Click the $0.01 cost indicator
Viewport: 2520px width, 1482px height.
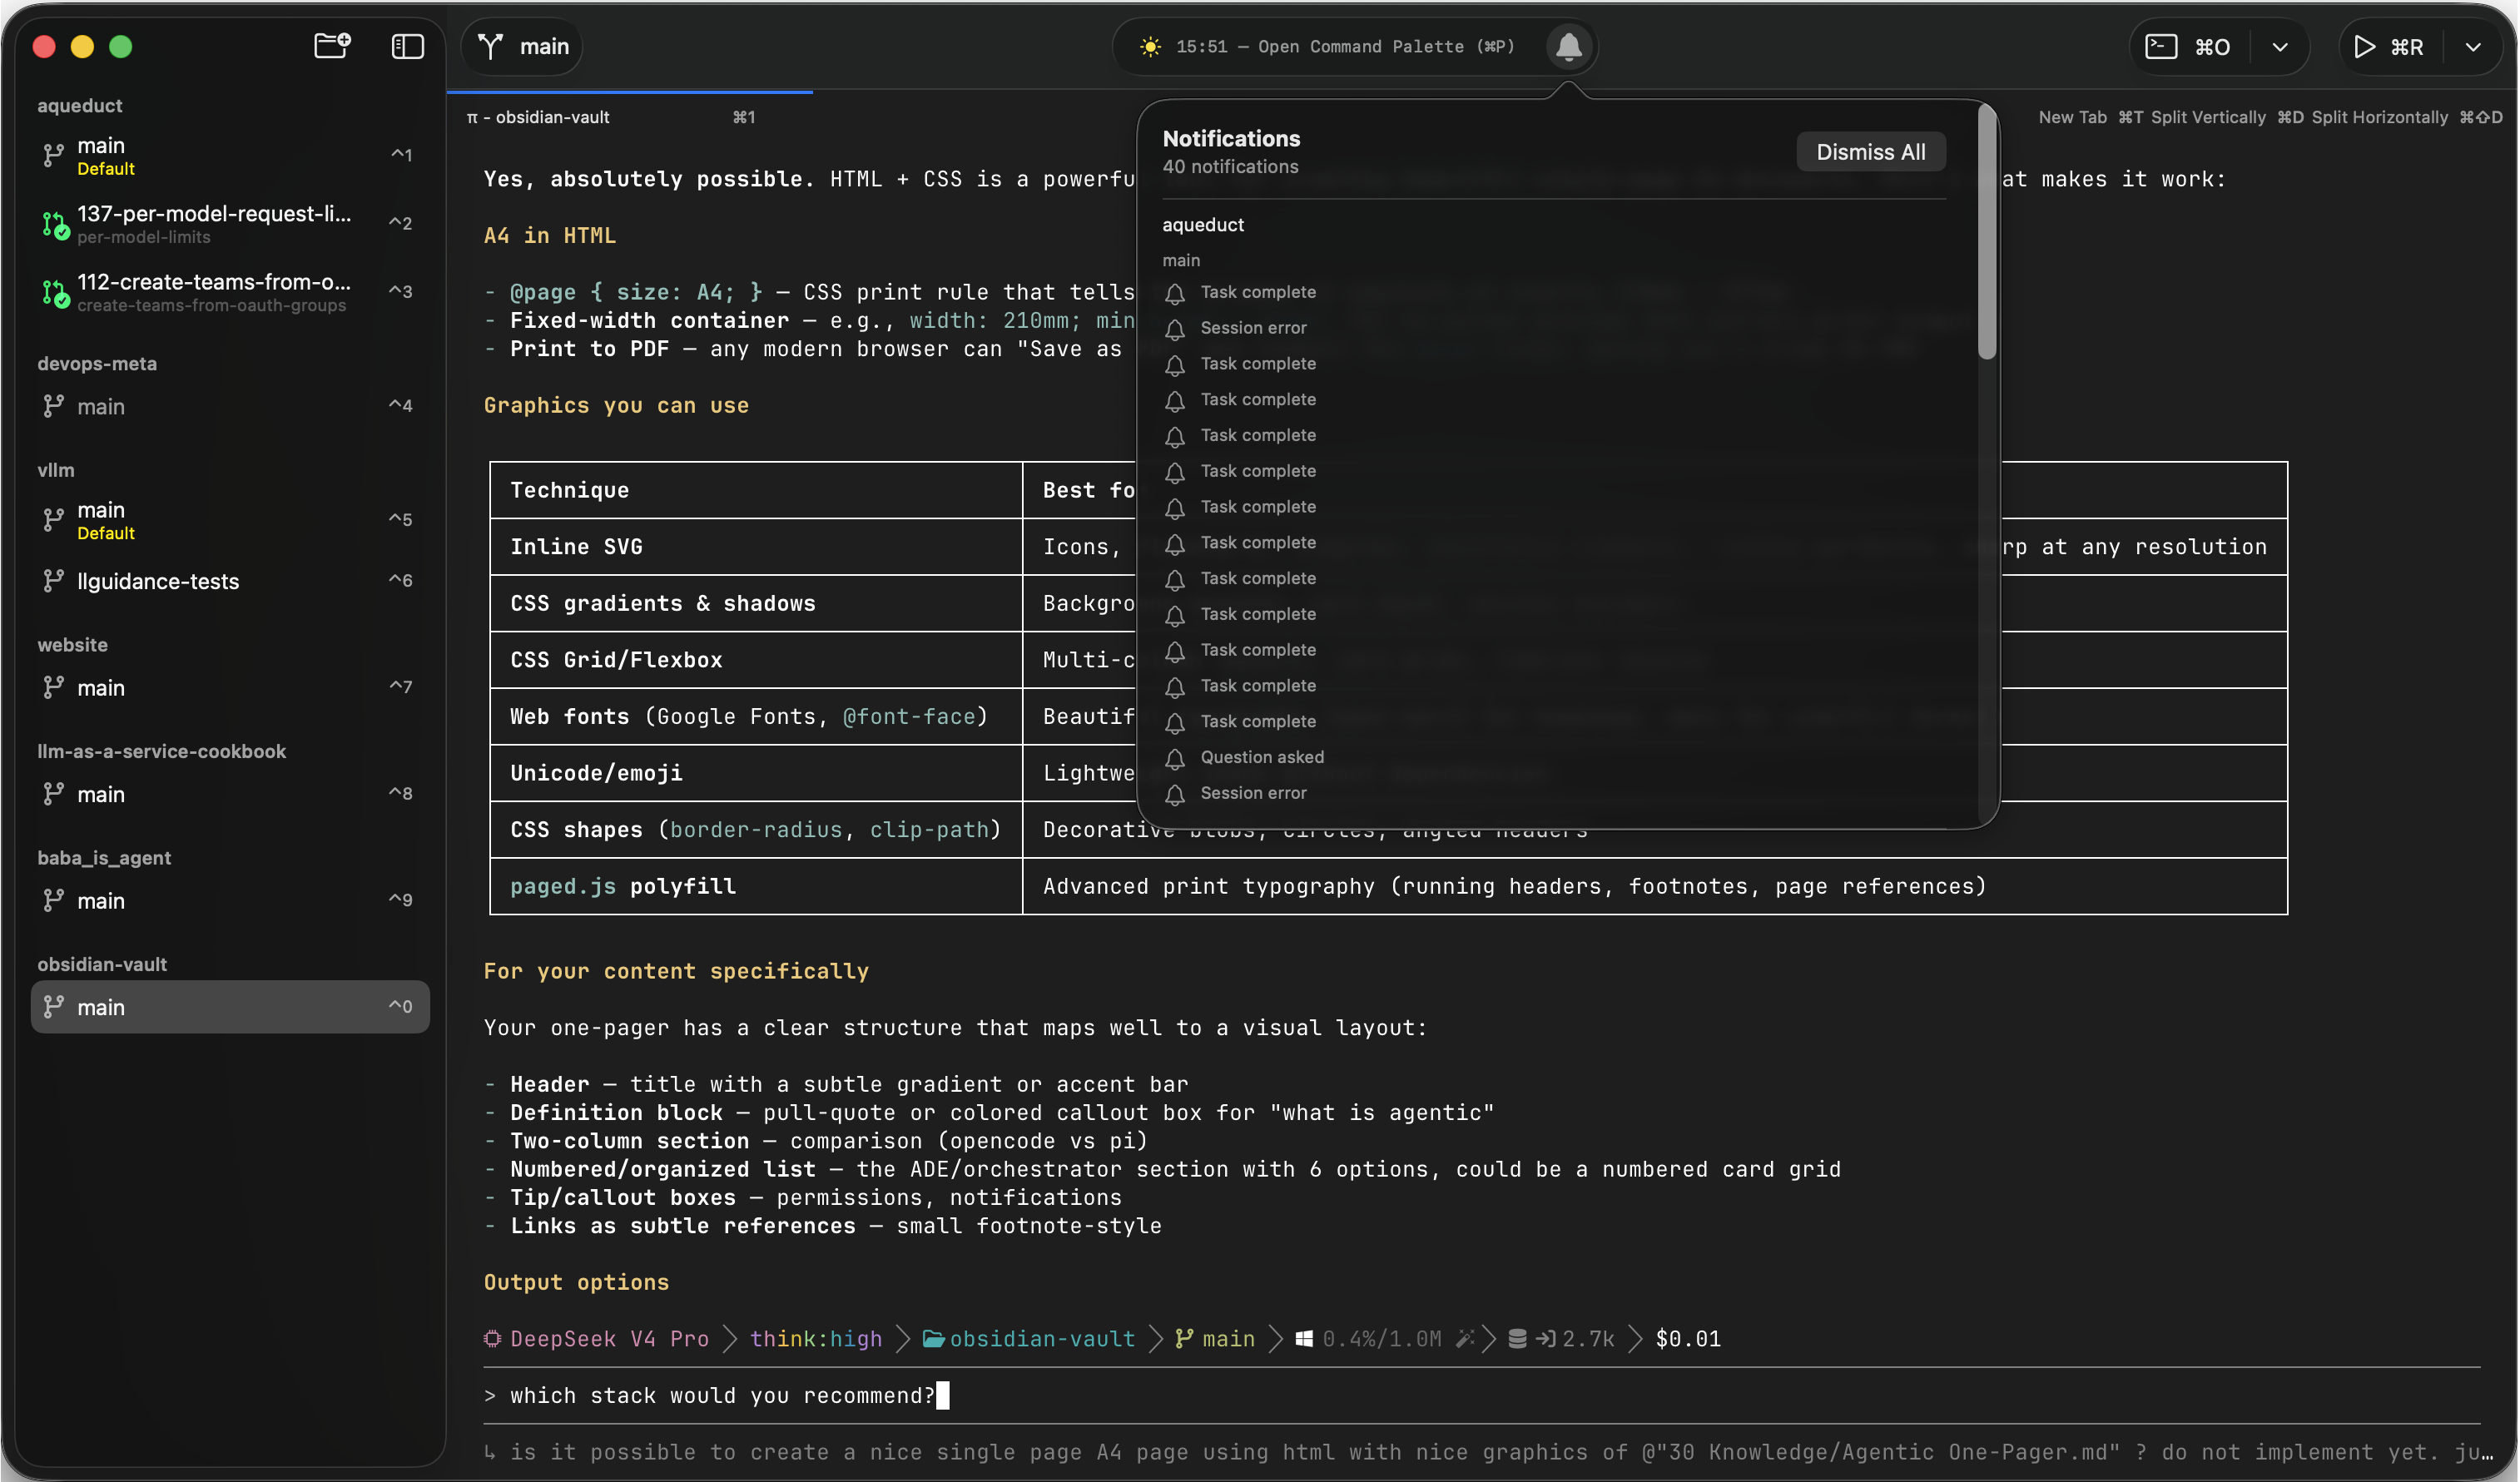[1688, 1339]
